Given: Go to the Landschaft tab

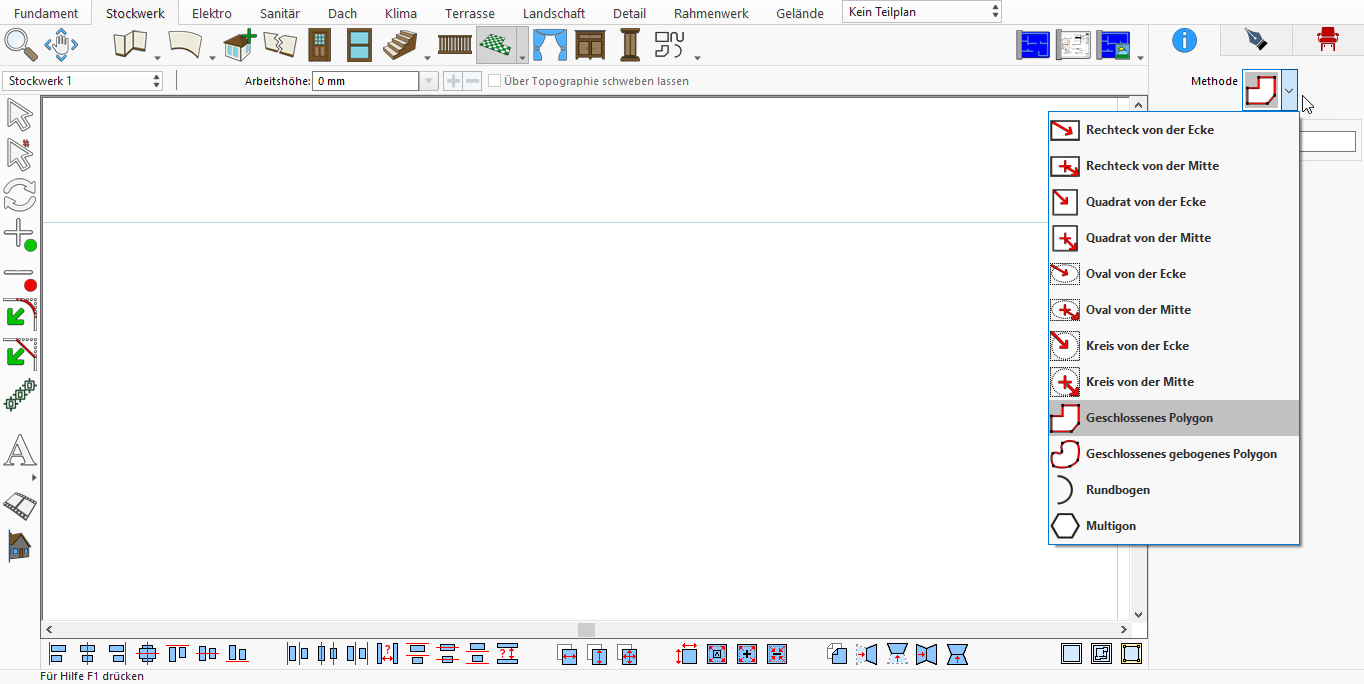Looking at the screenshot, I should (x=554, y=13).
